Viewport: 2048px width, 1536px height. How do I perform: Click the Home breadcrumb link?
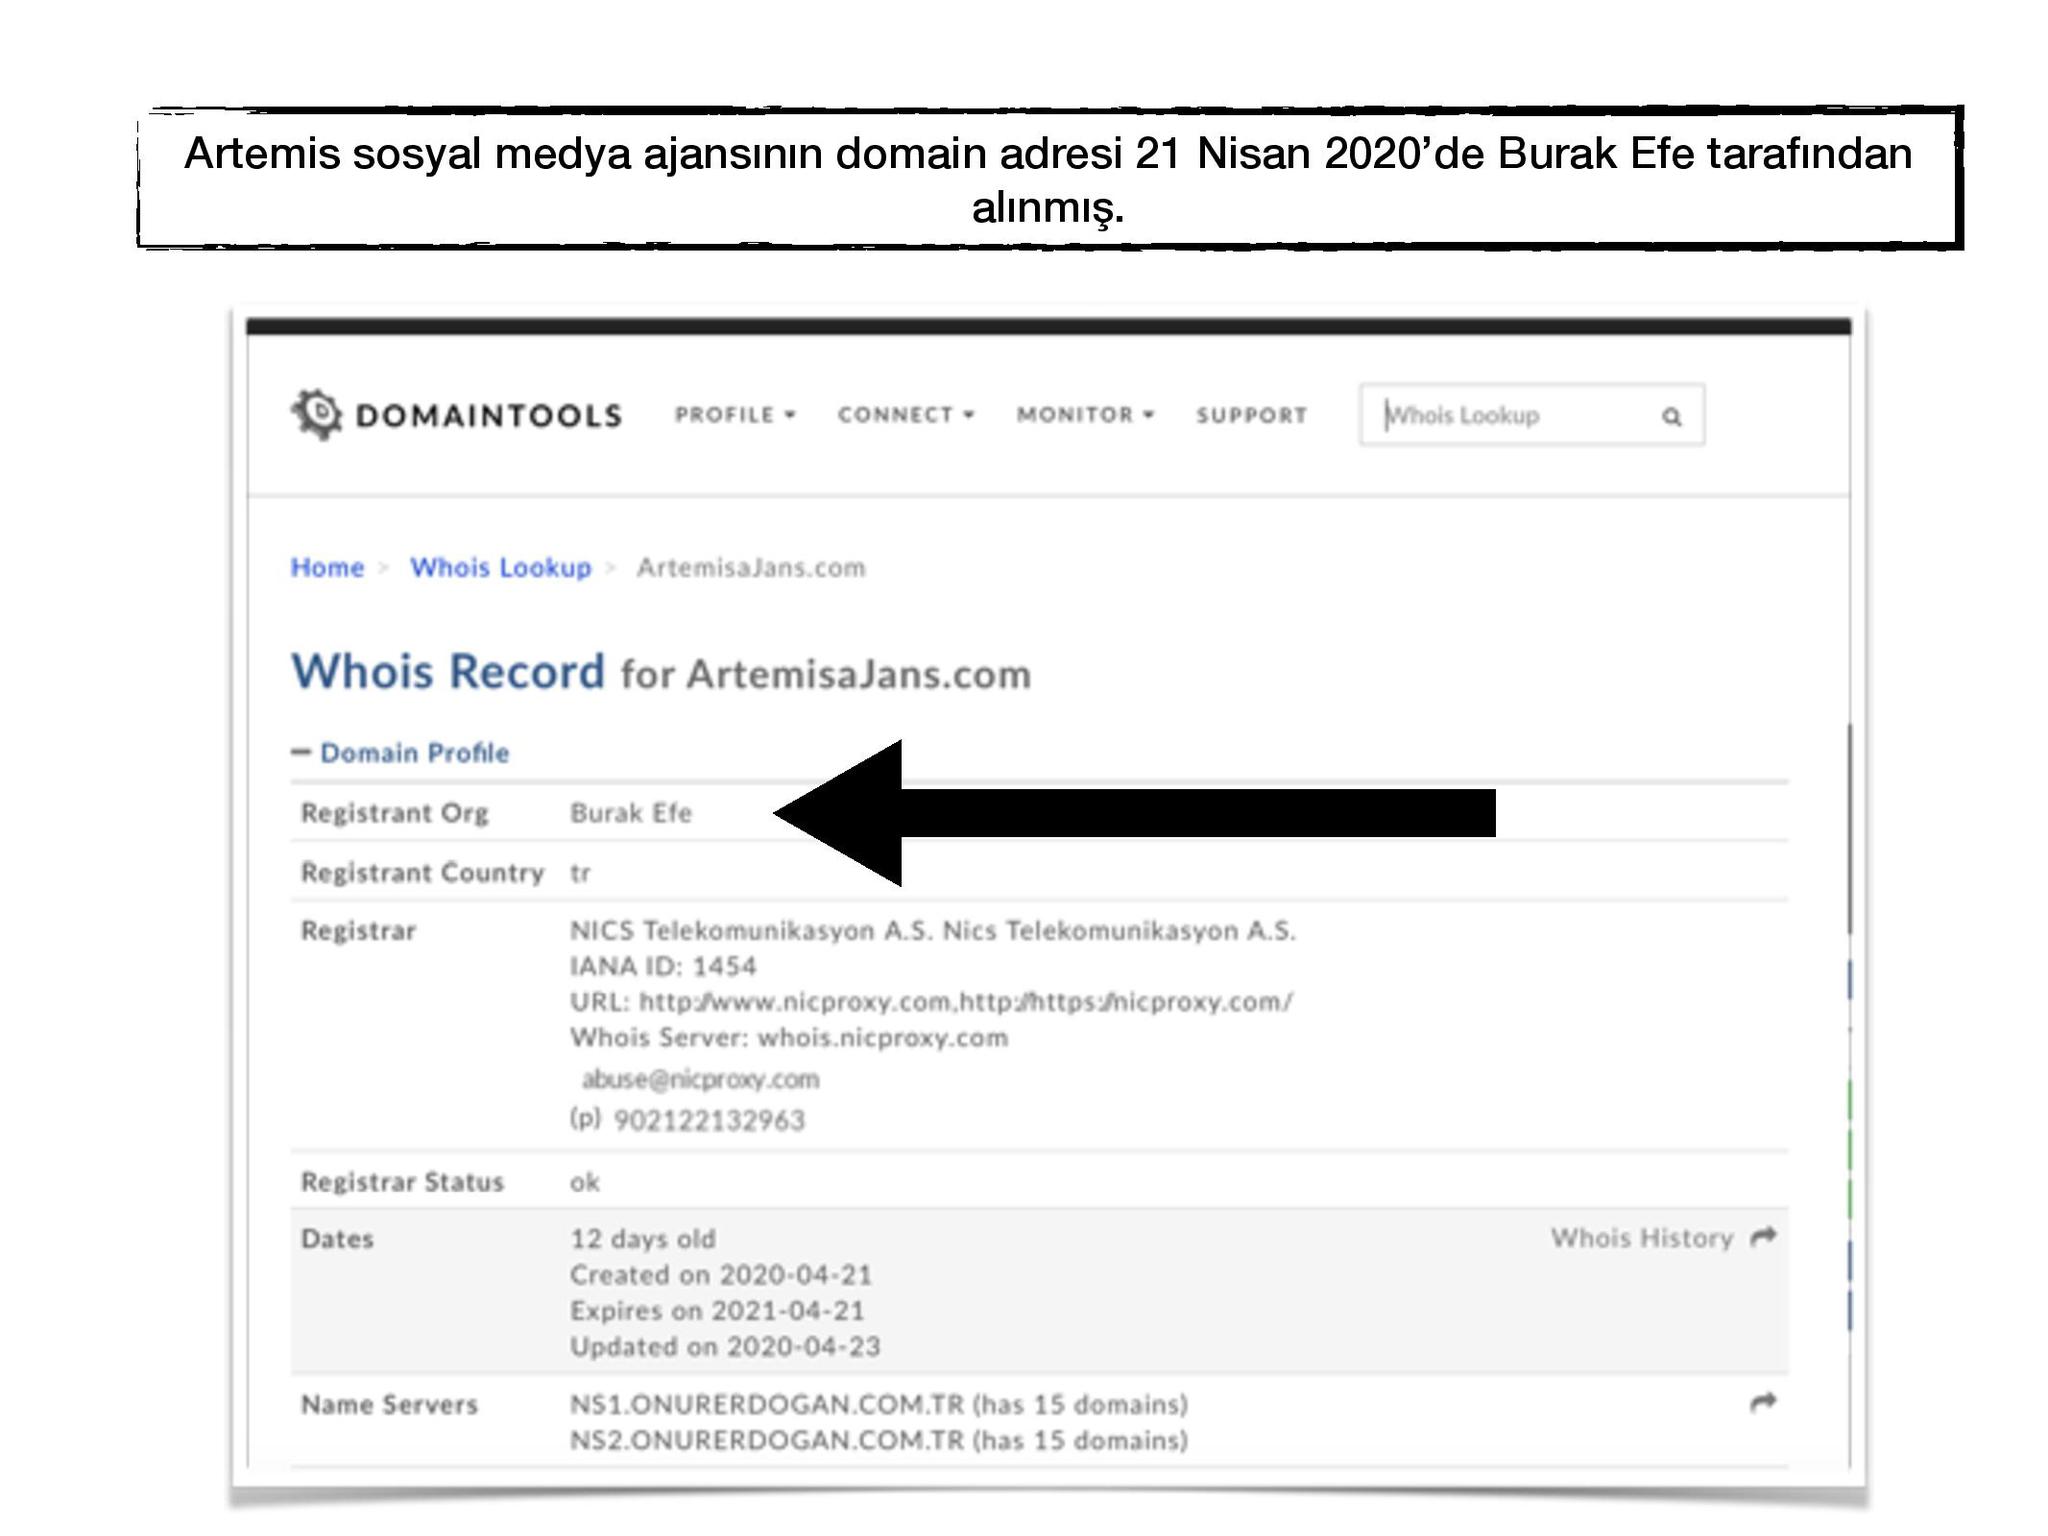327,567
